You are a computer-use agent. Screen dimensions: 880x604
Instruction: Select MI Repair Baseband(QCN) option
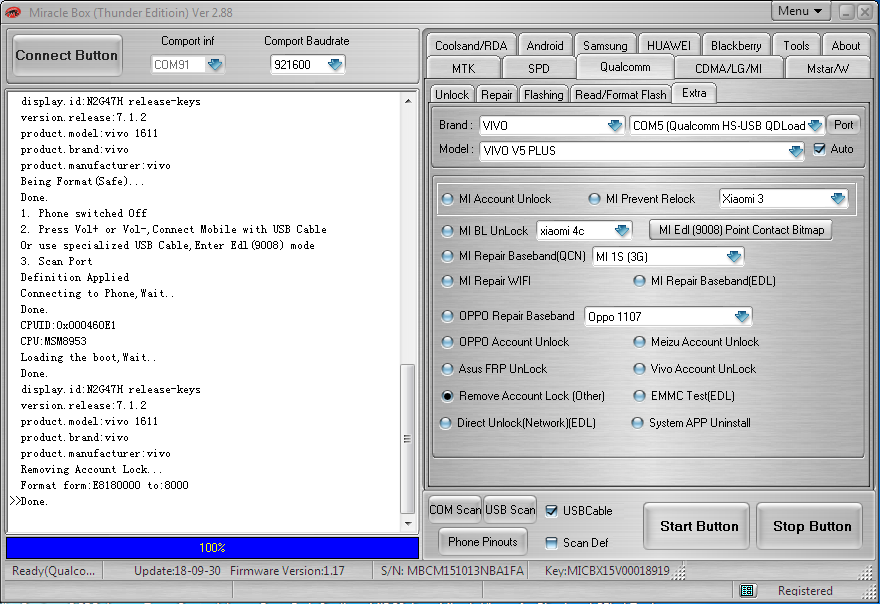[x=447, y=256]
